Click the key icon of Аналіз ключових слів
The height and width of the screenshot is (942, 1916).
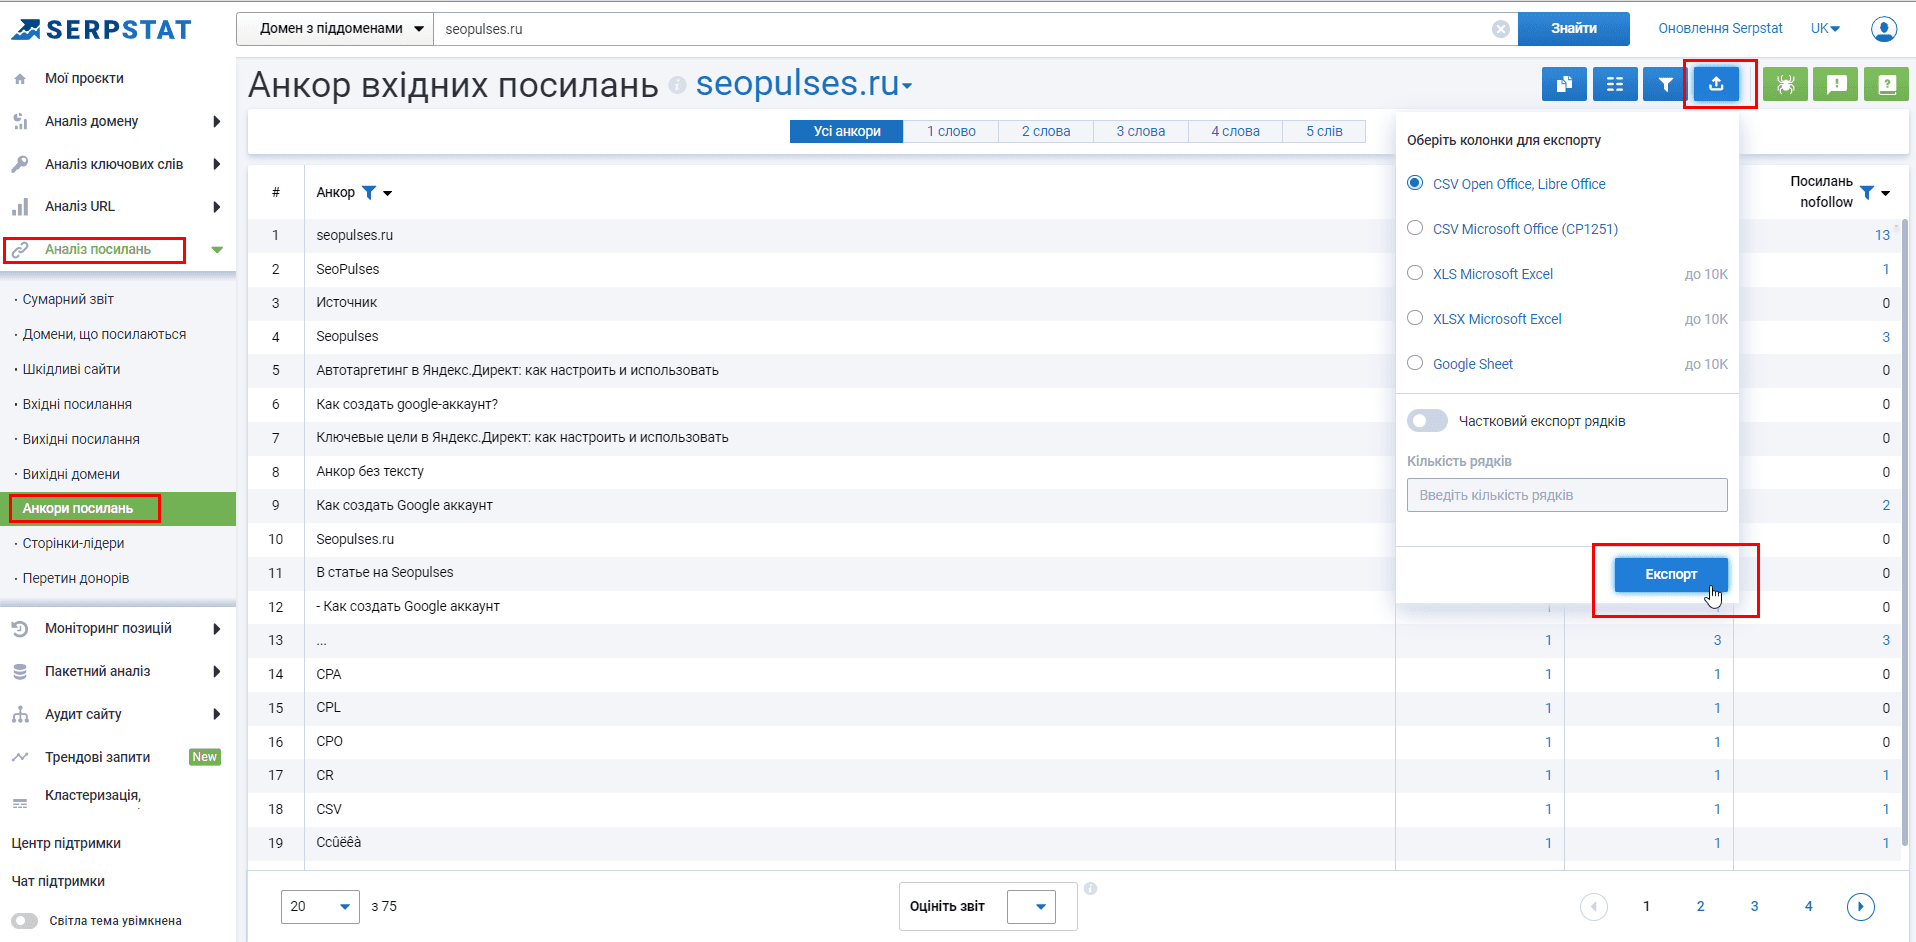[20, 164]
